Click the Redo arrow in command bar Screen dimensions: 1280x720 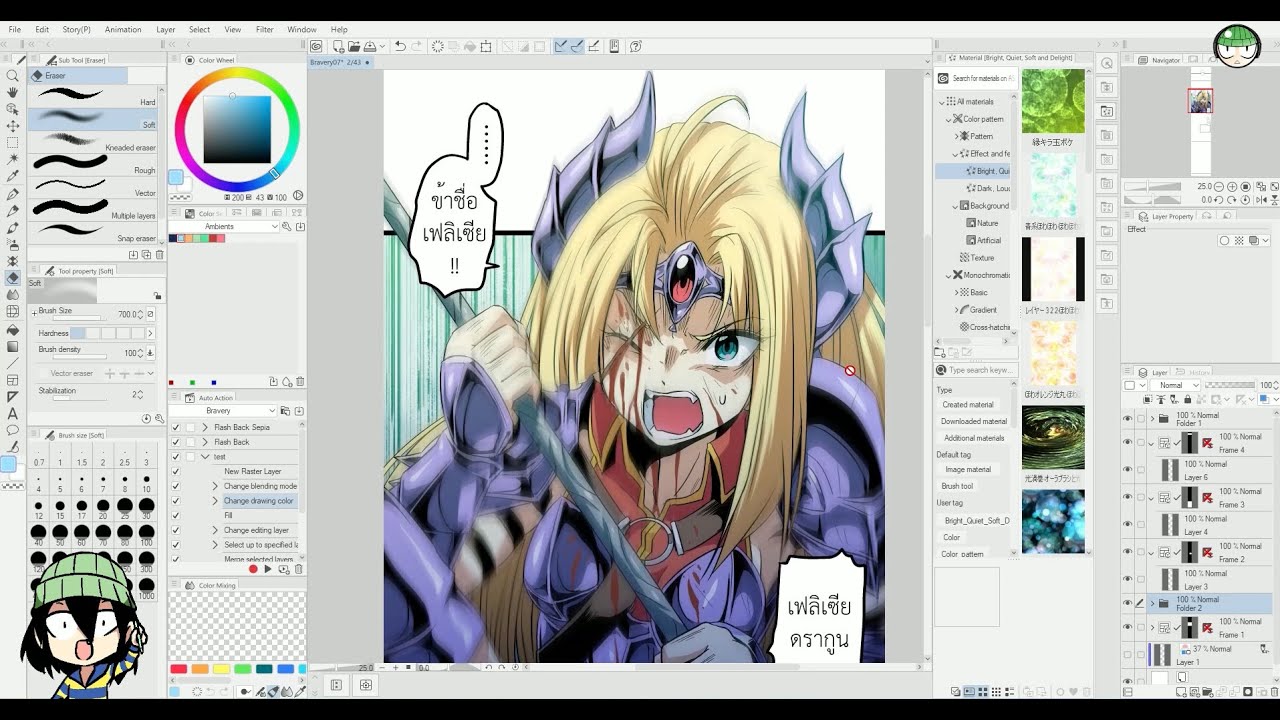[x=416, y=46]
